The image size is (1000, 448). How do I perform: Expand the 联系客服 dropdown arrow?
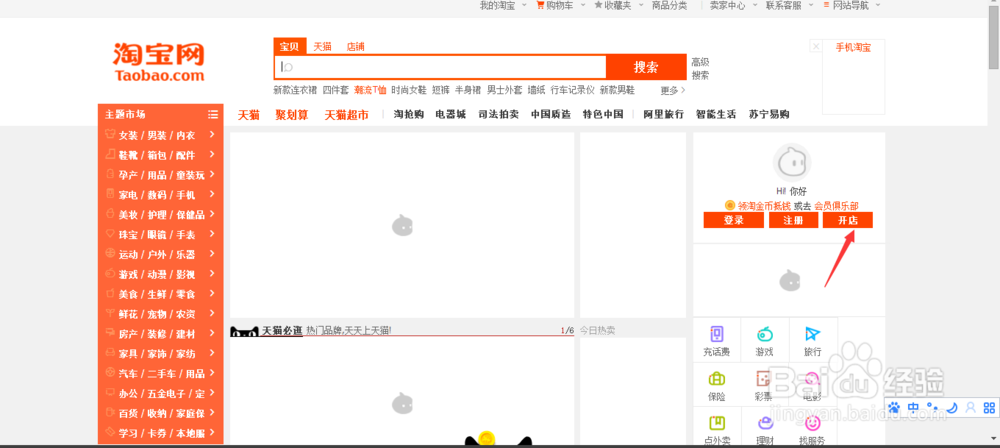click(x=811, y=5)
